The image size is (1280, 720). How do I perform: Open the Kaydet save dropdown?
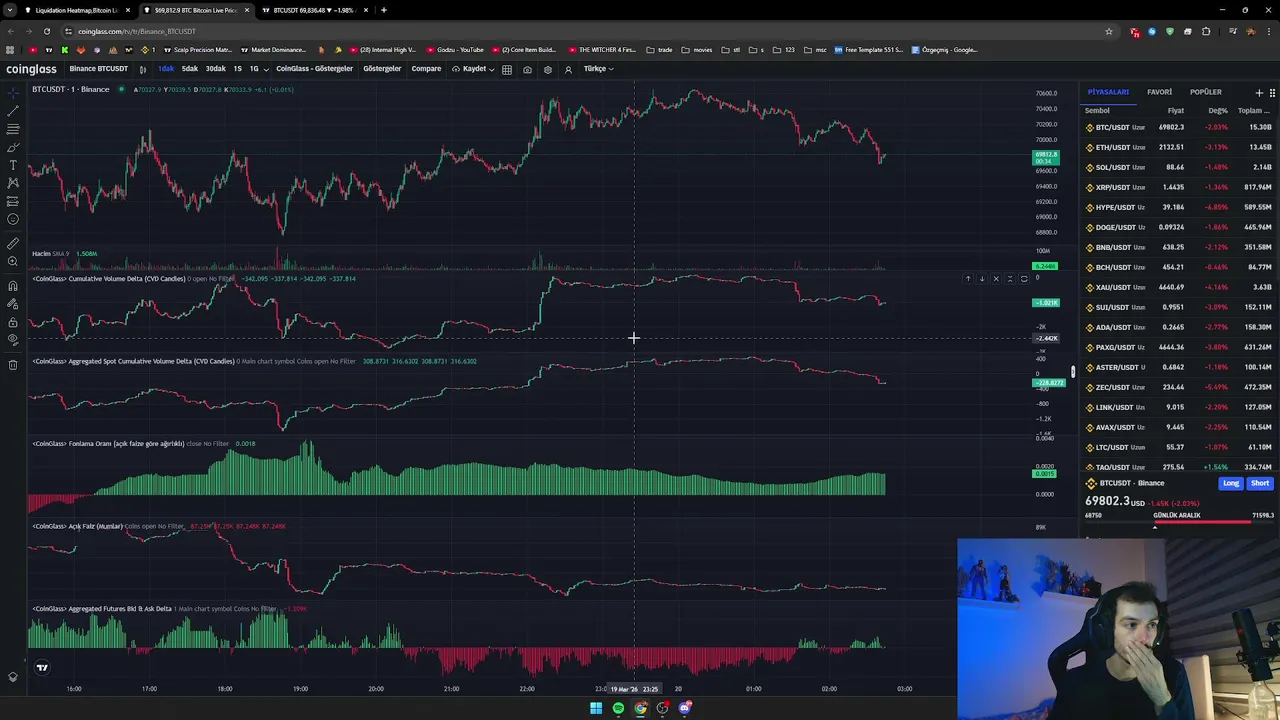[x=473, y=69]
